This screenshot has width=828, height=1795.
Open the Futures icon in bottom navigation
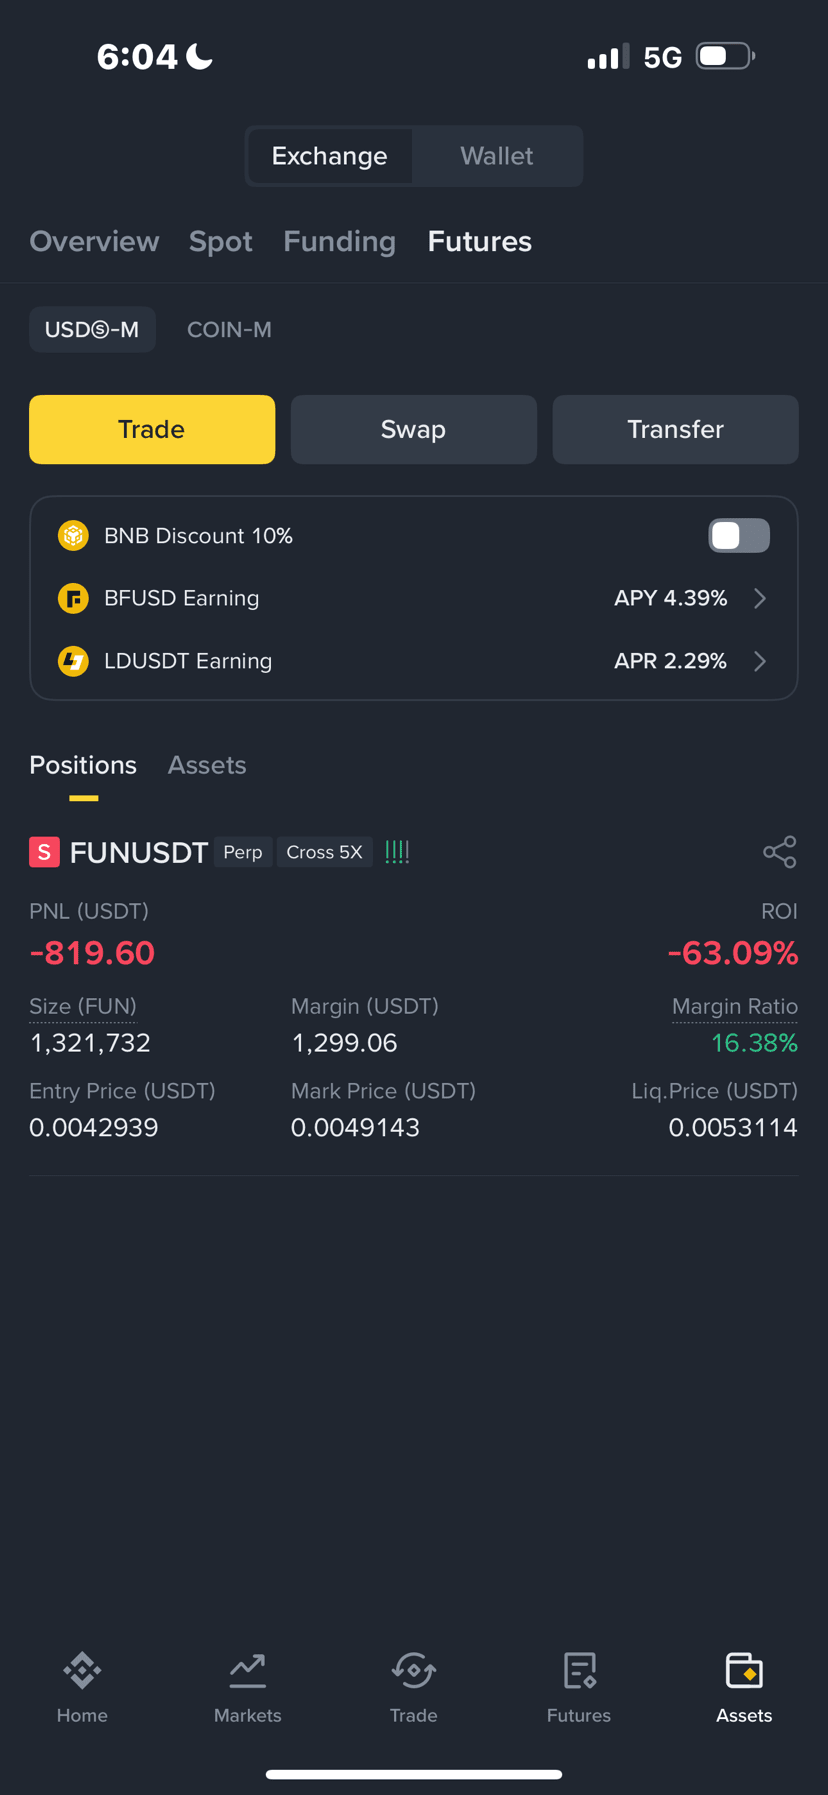tap(579, 1669)
